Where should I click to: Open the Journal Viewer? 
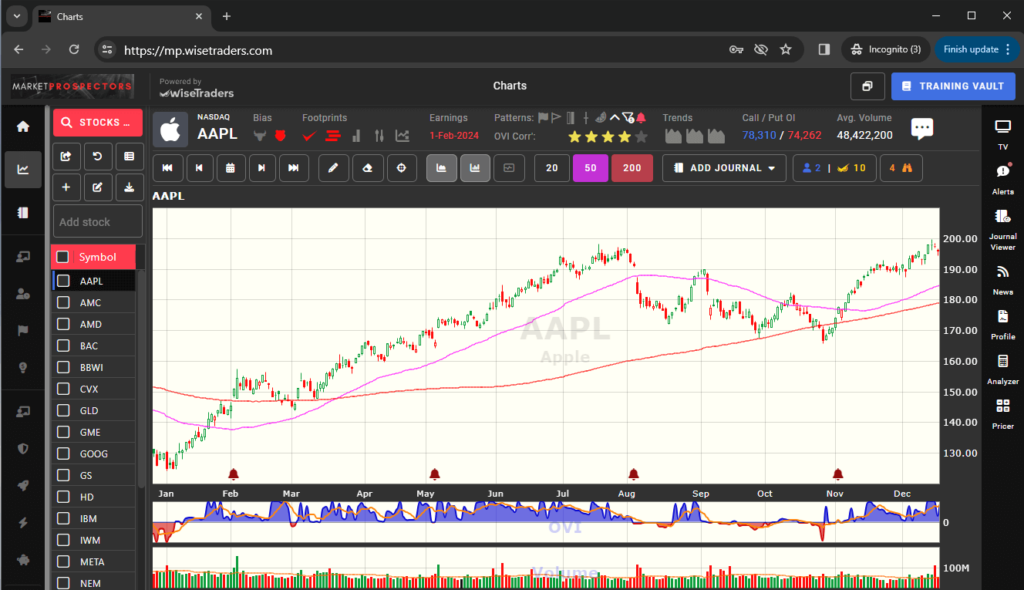click(x=1002, y=218)
